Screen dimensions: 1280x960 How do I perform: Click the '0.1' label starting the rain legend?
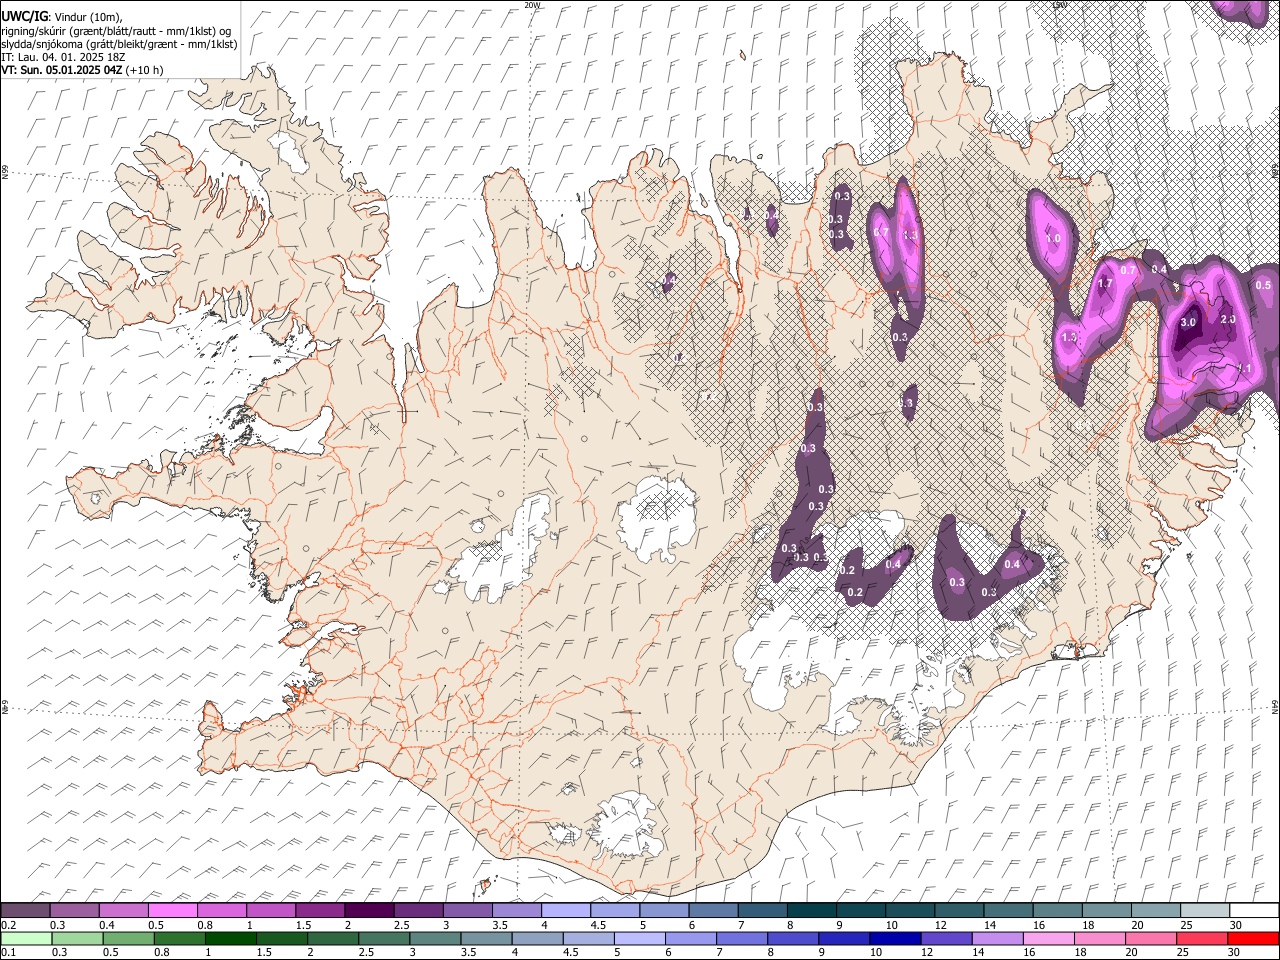click(8, 953)
